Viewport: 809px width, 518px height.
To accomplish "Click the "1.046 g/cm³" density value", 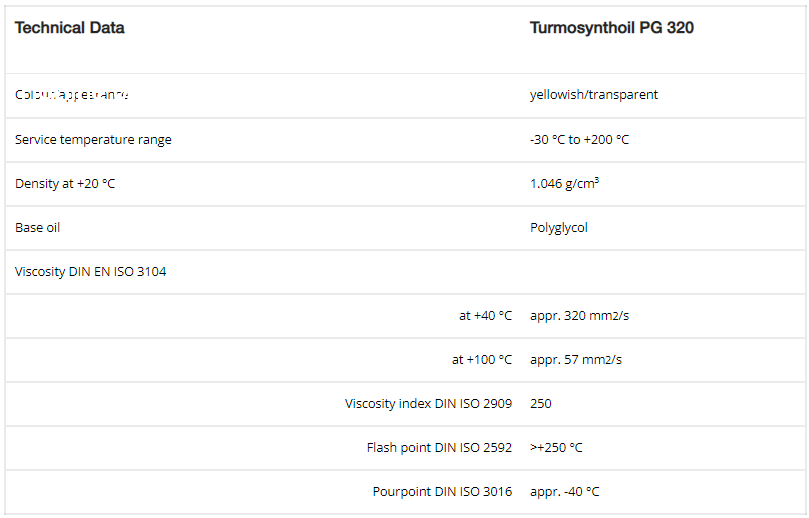I will point(564,184).
